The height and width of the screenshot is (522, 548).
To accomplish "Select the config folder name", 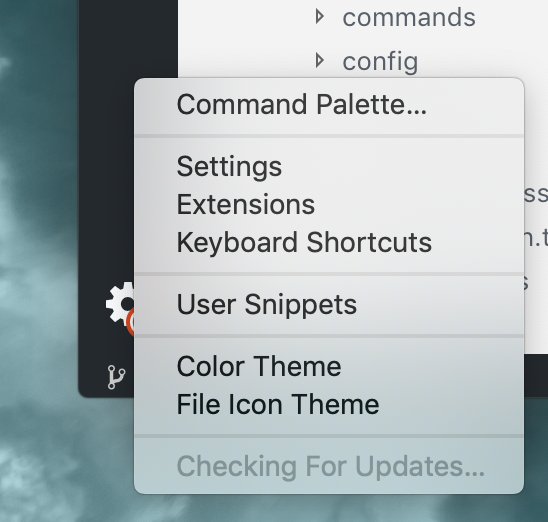I will coord(380,62).
